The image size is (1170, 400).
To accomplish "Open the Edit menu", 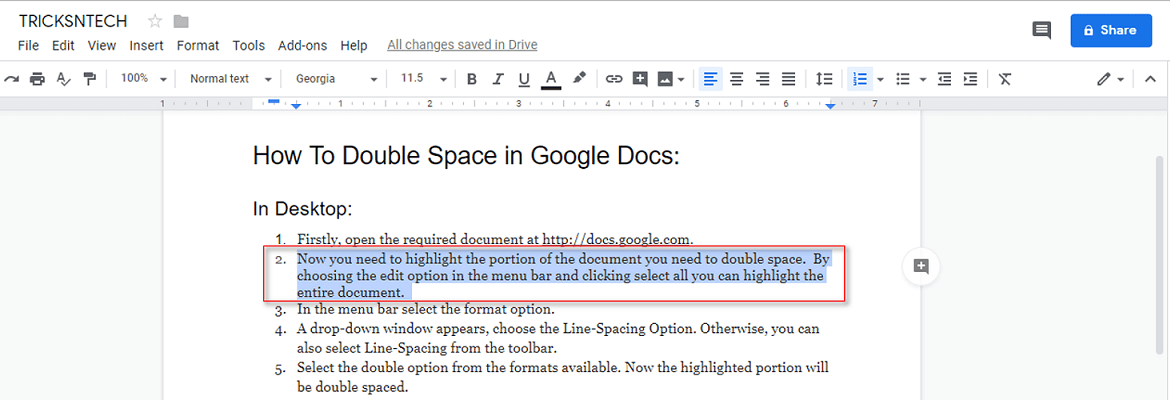I will 63,46.
